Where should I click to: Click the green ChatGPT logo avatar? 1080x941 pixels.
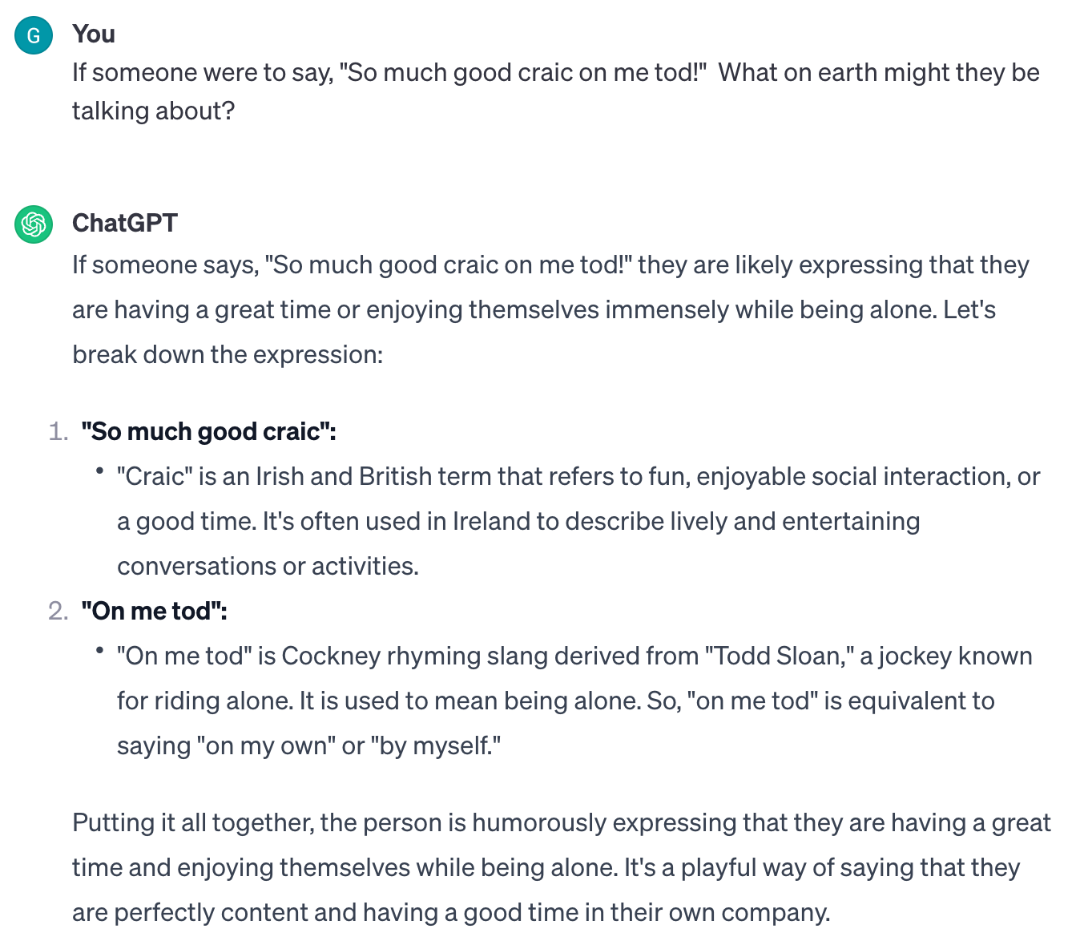point(34,224)
